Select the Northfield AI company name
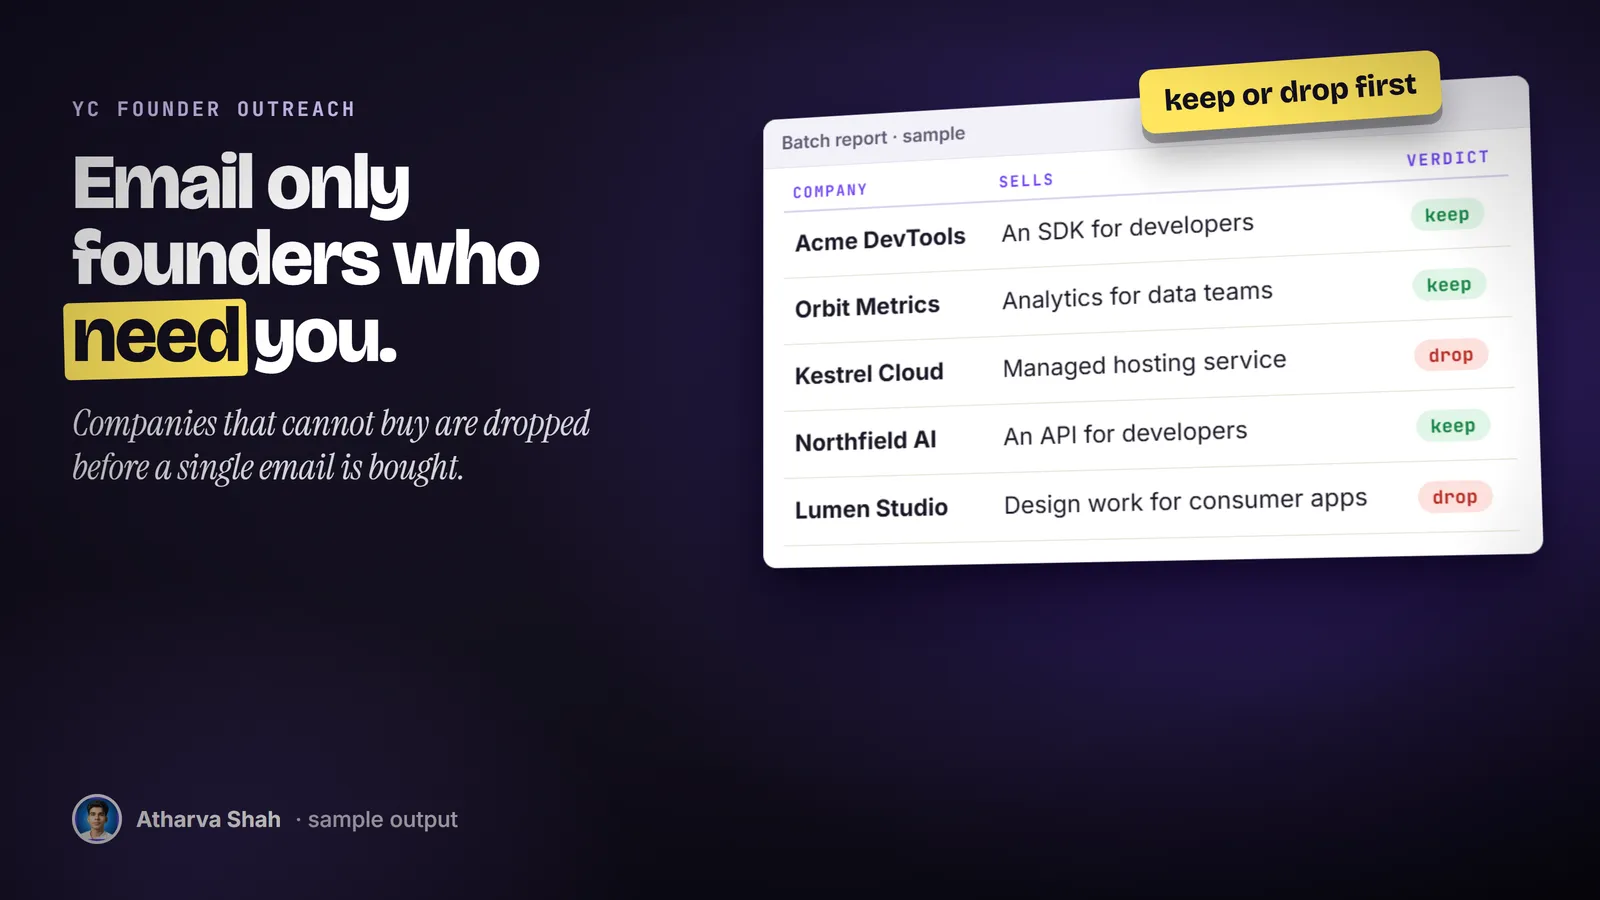Image resolution: width=1600 pixels, height=900 pixels. (866, 441)
